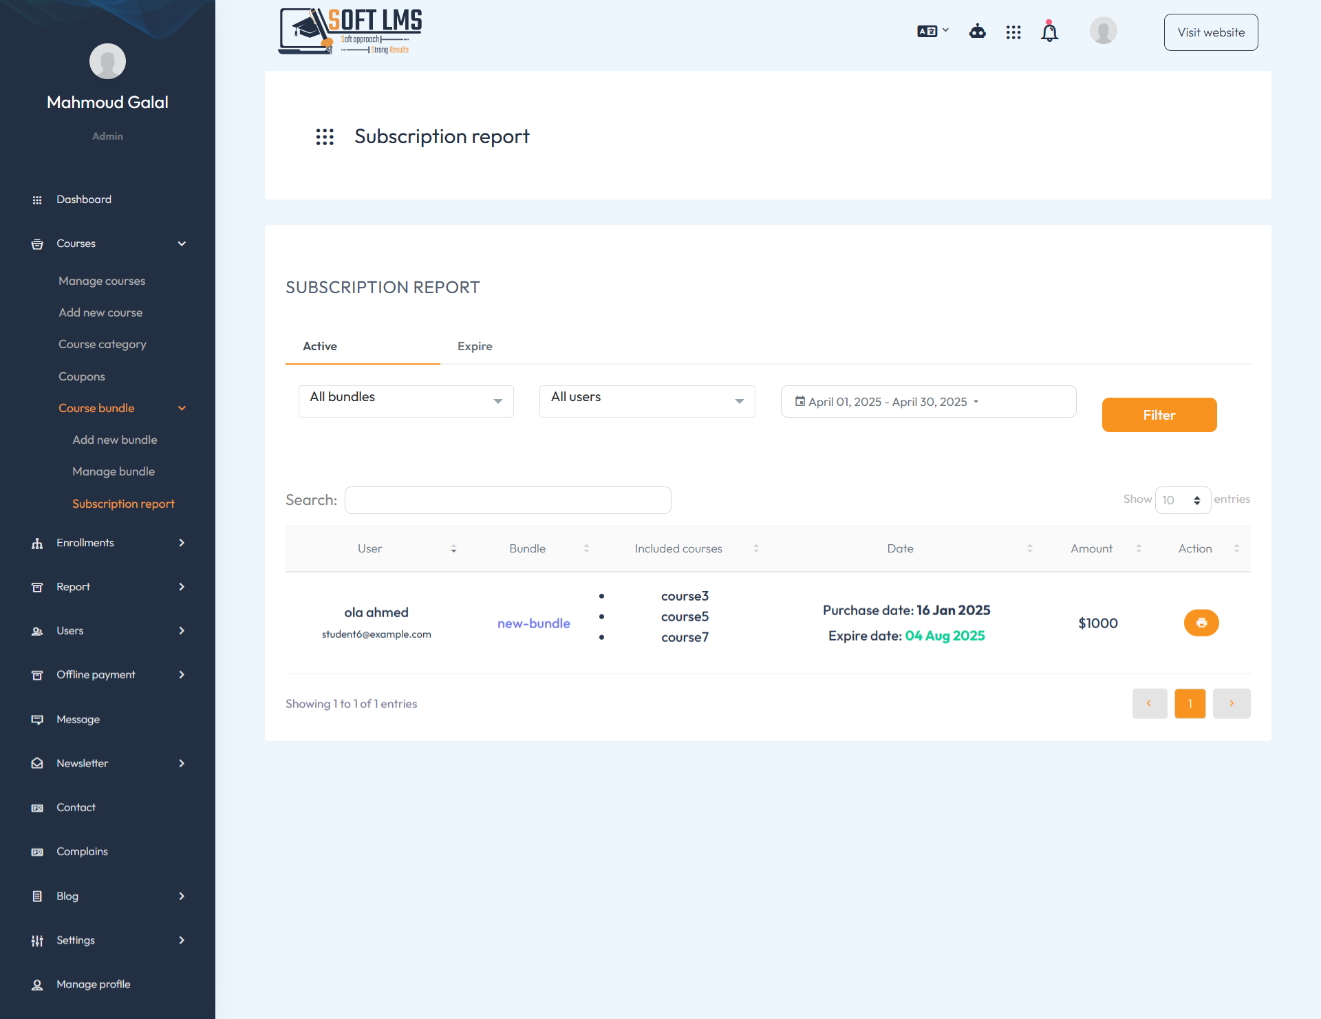Open Manage courses in sidebar
The width and height of the screenshot is (1321, 1019).
(102, 281)
